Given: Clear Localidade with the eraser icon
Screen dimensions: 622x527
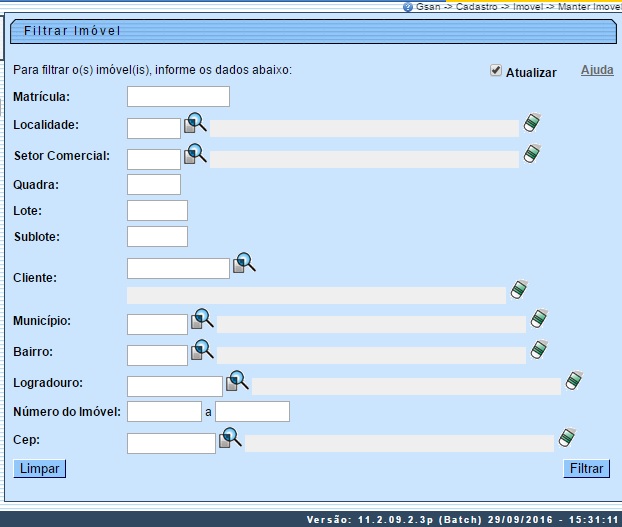Looking at the screenshot, I should click(x=533, y=124).
